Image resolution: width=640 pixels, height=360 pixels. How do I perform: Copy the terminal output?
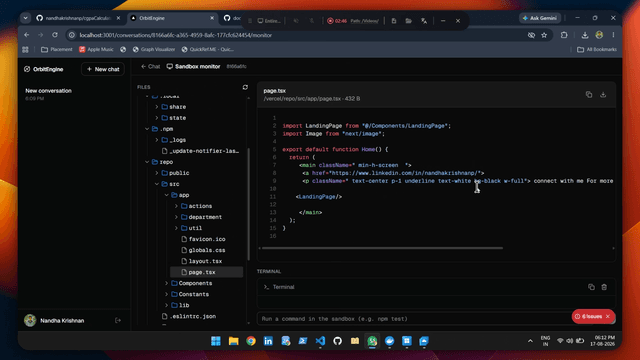[x=591, y=287]
